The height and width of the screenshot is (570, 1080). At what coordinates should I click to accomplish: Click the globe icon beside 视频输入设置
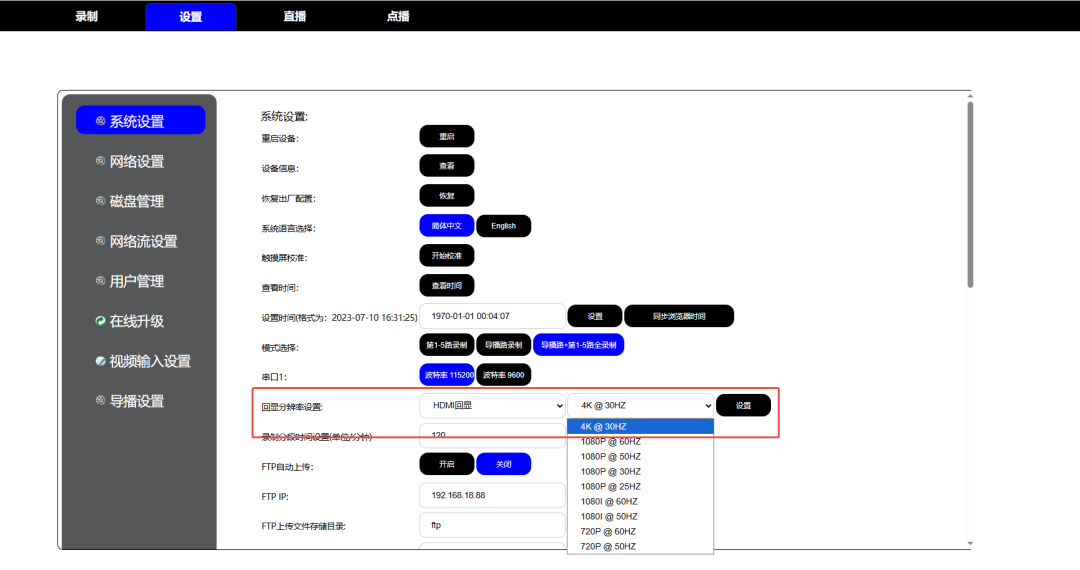(x=101, y=361)
